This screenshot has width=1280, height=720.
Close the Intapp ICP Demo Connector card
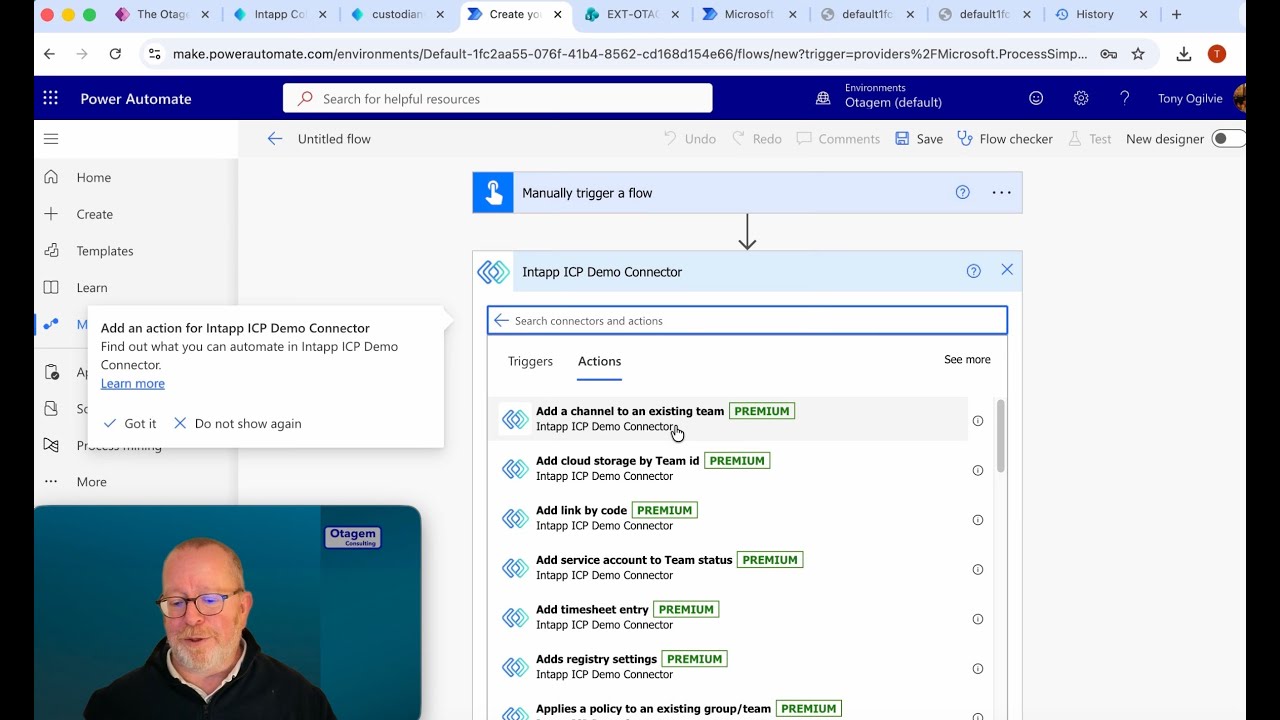click(1007, 270)
